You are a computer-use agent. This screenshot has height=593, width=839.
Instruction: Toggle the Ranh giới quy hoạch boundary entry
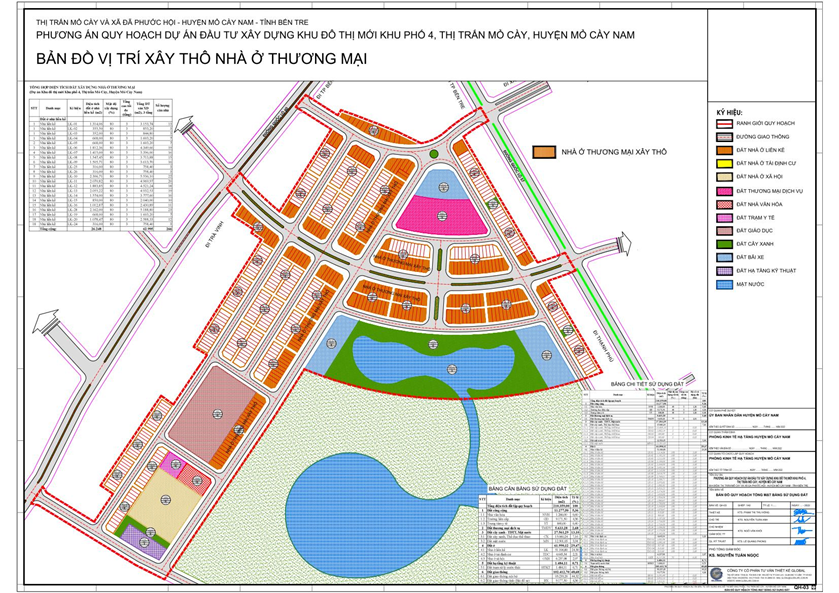pyautogui.click(x=723, y=125)
